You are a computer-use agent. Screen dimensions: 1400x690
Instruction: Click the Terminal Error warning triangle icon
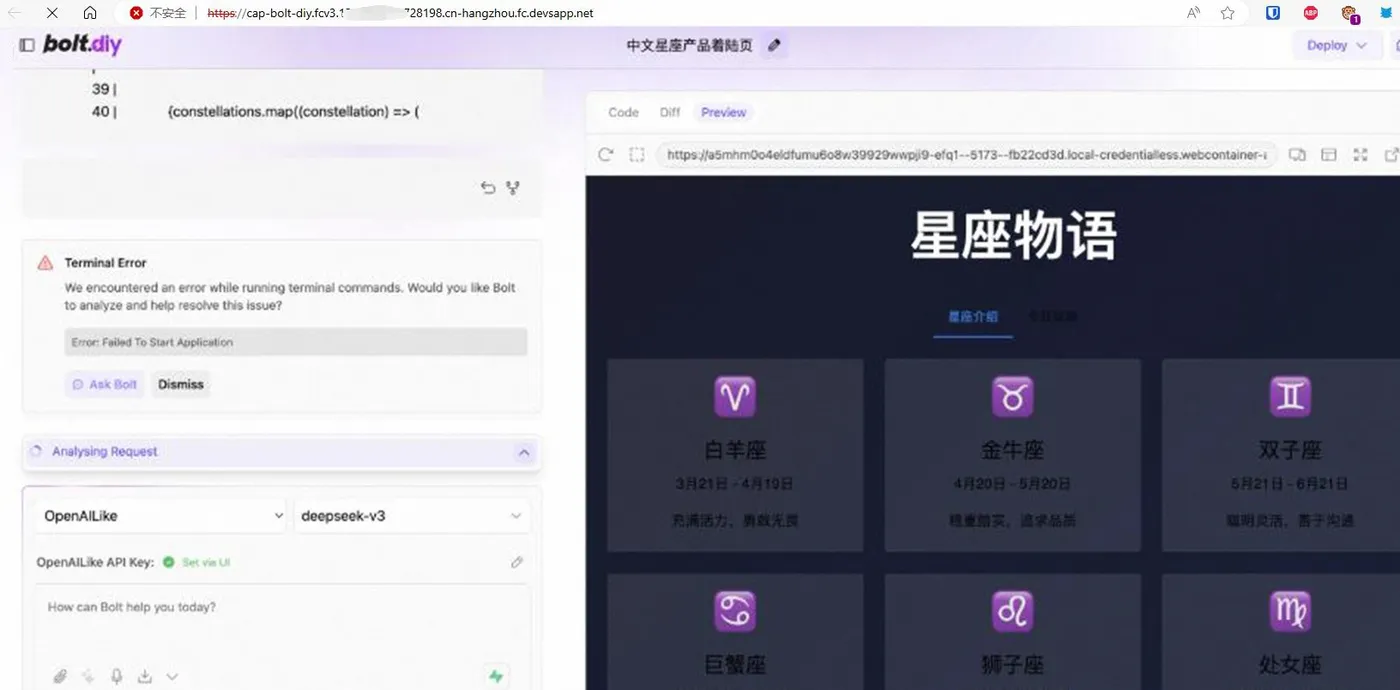(x=45, y=263)
